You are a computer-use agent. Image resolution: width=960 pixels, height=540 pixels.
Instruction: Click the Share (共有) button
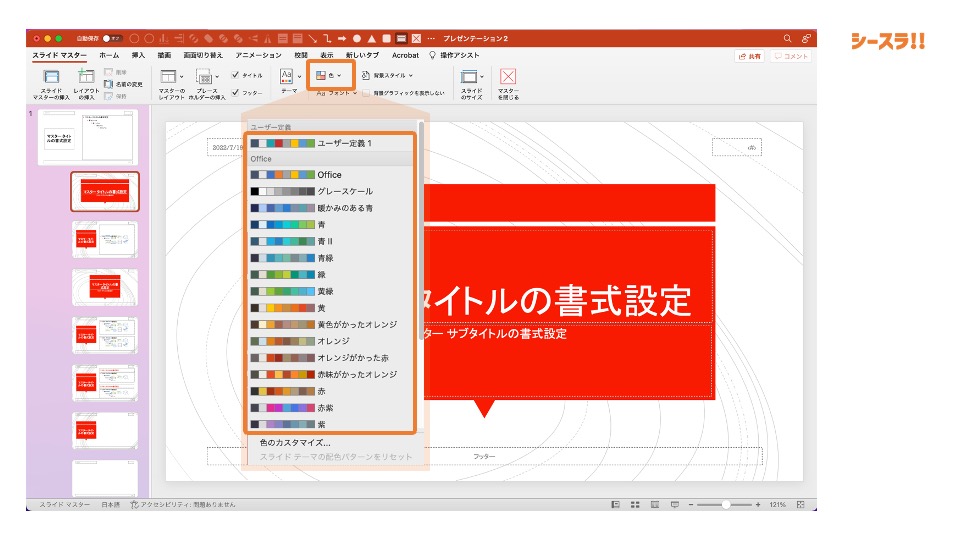pos(750,56)
